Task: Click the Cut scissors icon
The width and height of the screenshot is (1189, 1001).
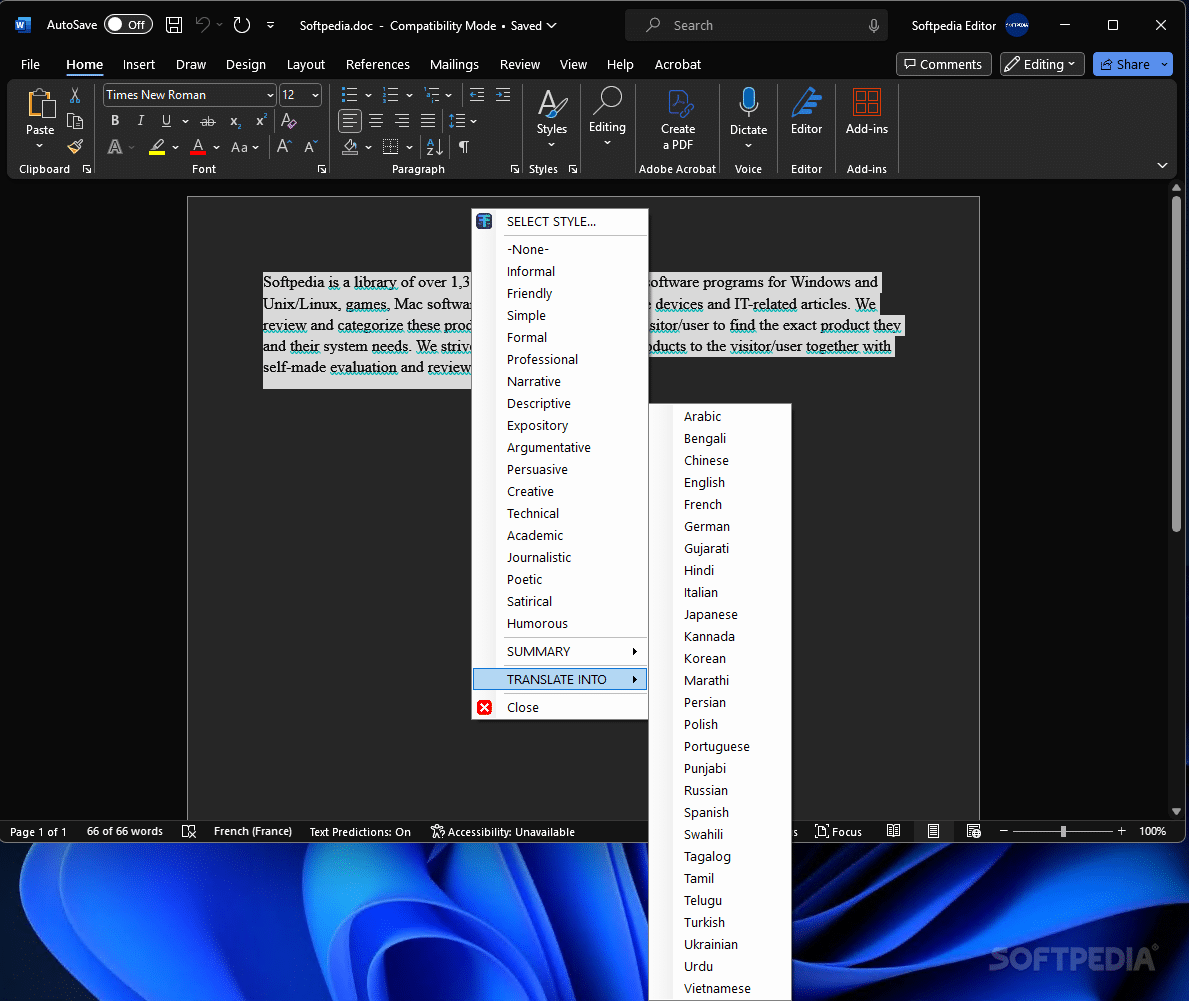Action: pyautogui.click(x=75, y=96)
